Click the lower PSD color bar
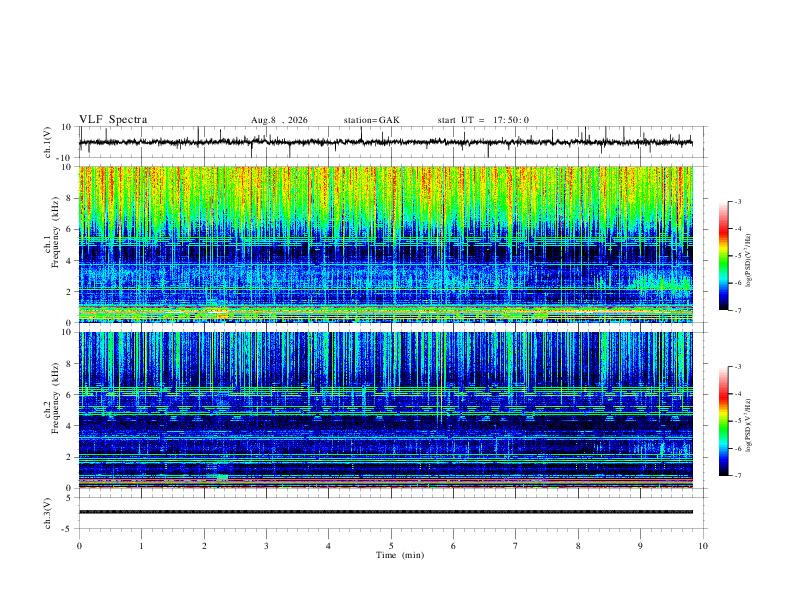This screenshot has height=612, width=792. (x=724, y=421)
